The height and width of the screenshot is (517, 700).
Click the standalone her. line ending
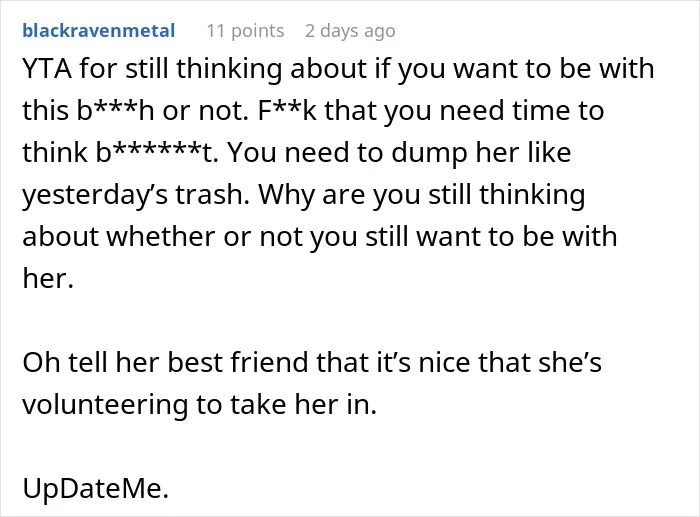click(x=48, y=279)
